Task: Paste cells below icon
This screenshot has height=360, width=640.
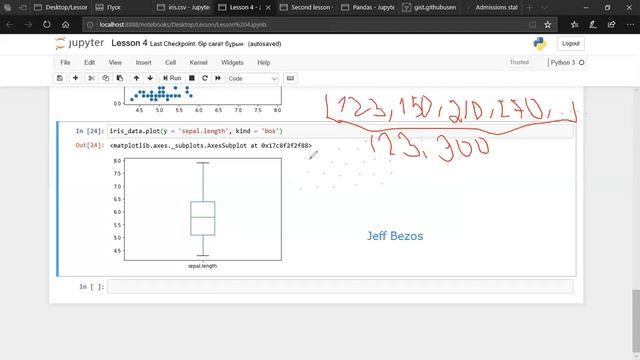Action: click(120, 78)
